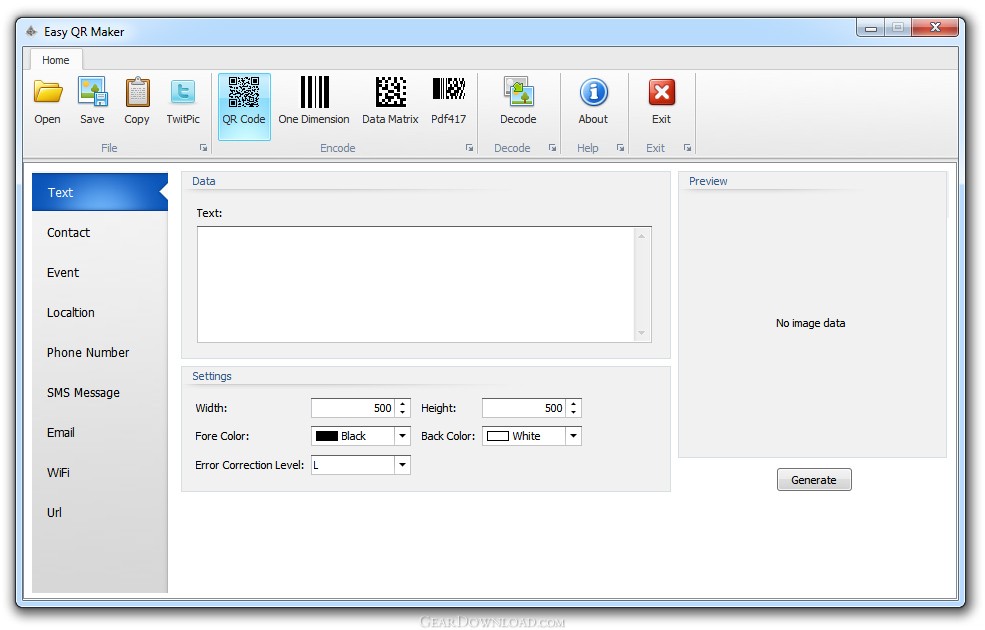Click the white Back Color swatch
The image size is (985, 630).
pyautogui.click(x=498, y=436)
